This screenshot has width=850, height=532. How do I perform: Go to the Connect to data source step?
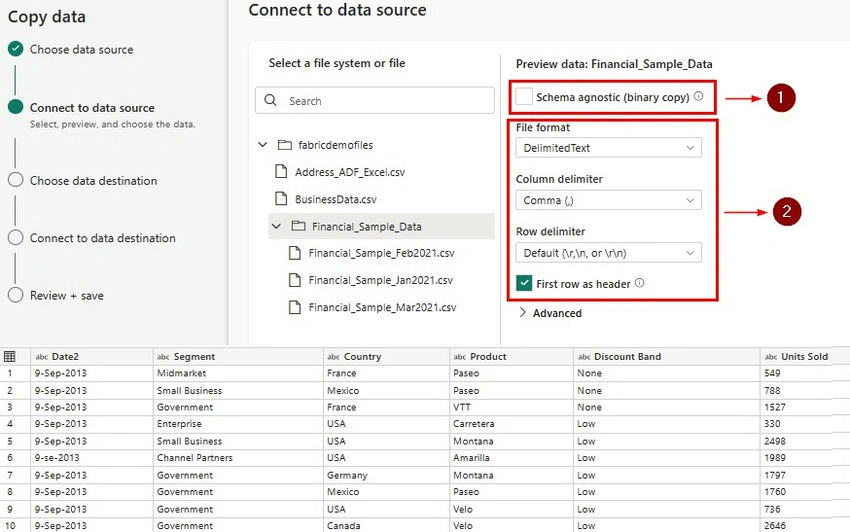(x=92, y=107)
